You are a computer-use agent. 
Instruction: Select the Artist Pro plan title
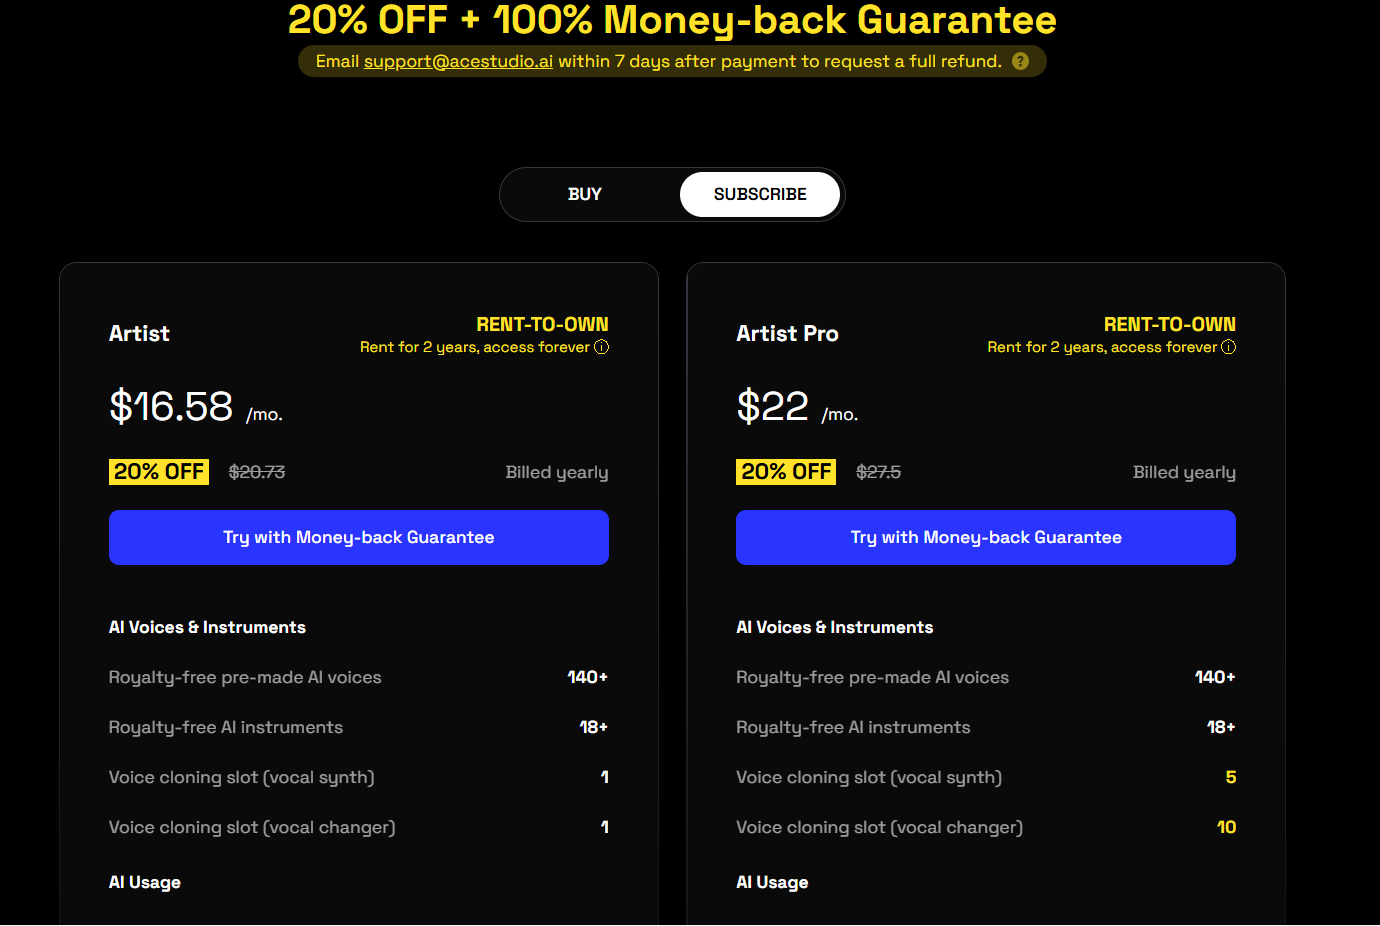click(x=787, y=334)
